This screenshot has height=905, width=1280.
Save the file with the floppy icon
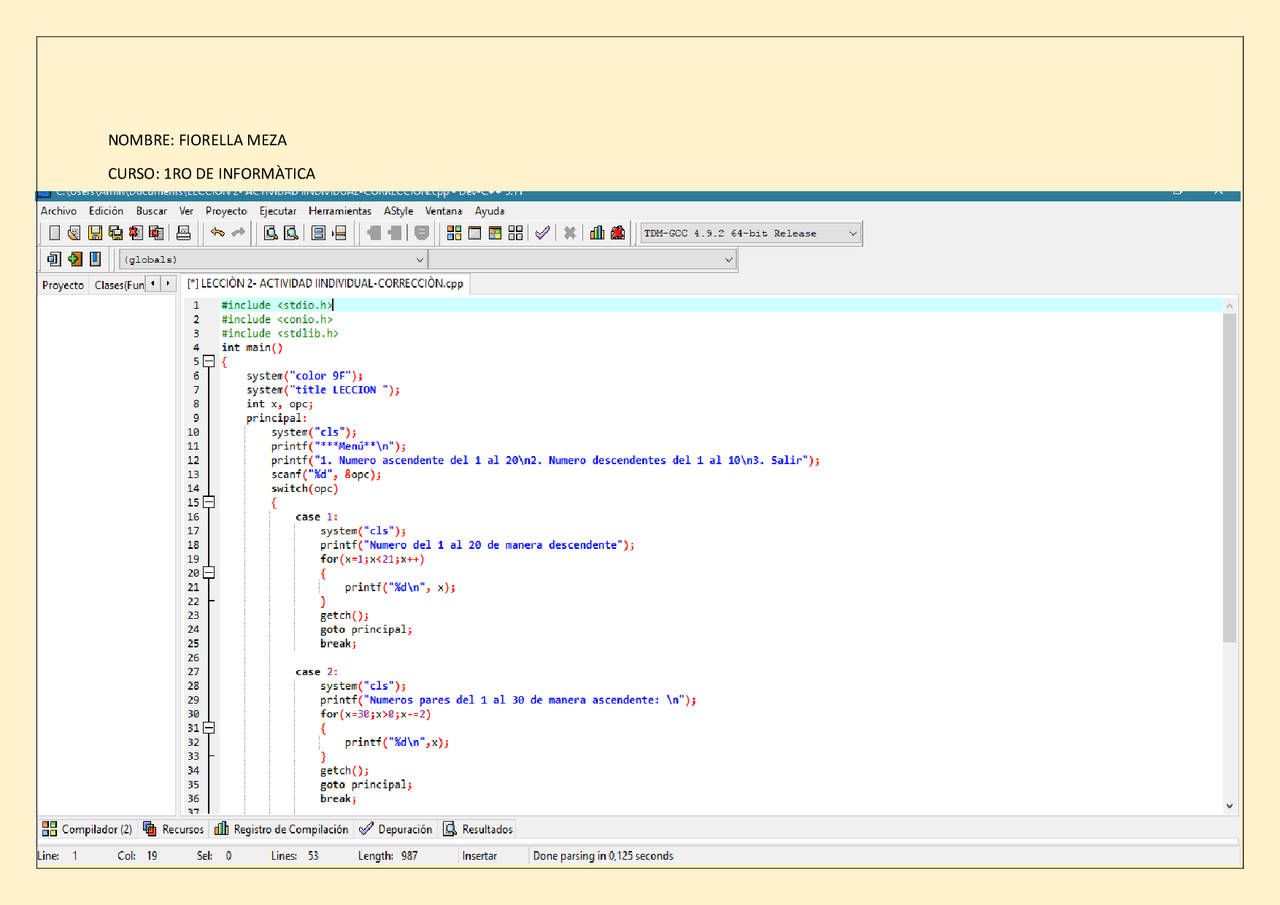[95, 233]
